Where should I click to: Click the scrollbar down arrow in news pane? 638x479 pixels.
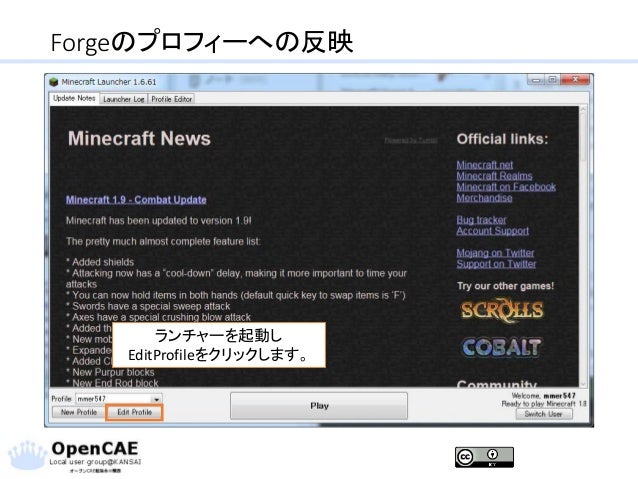(583, 383)
